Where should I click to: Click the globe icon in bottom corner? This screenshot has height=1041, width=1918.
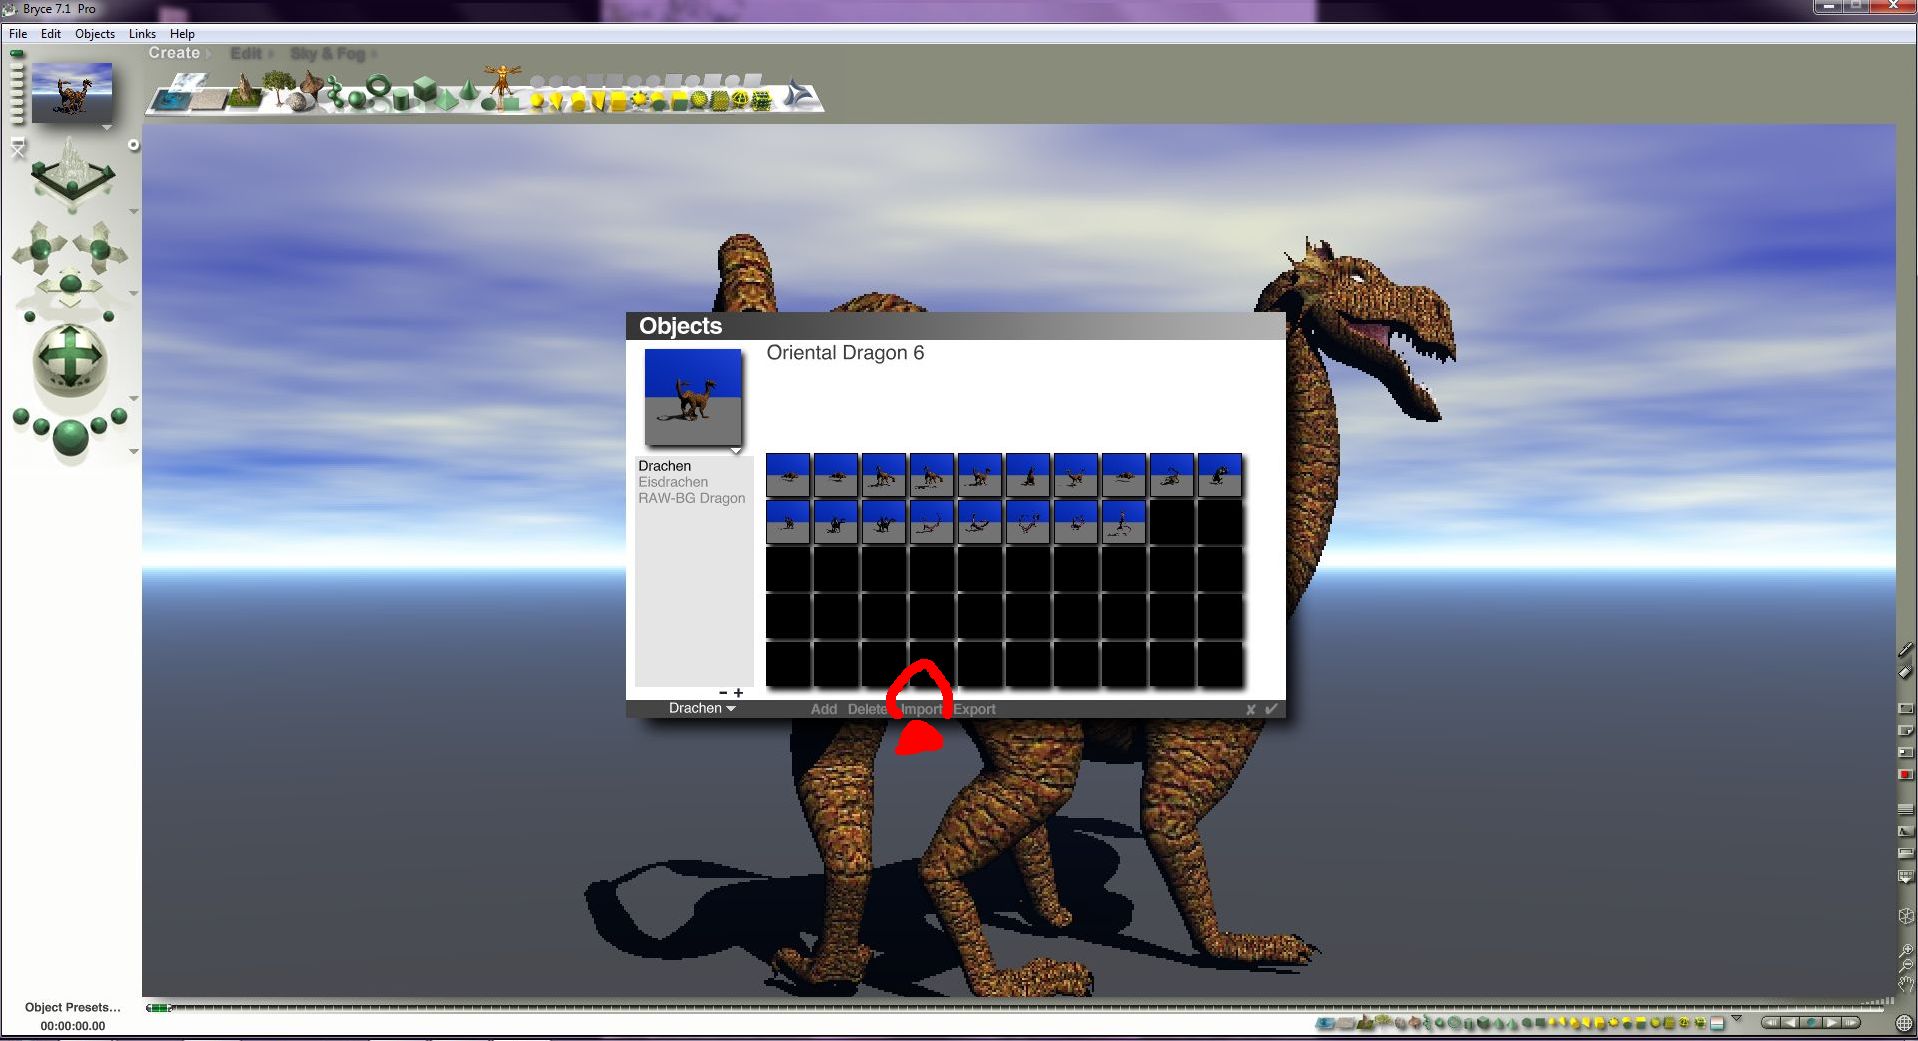1904,1023
